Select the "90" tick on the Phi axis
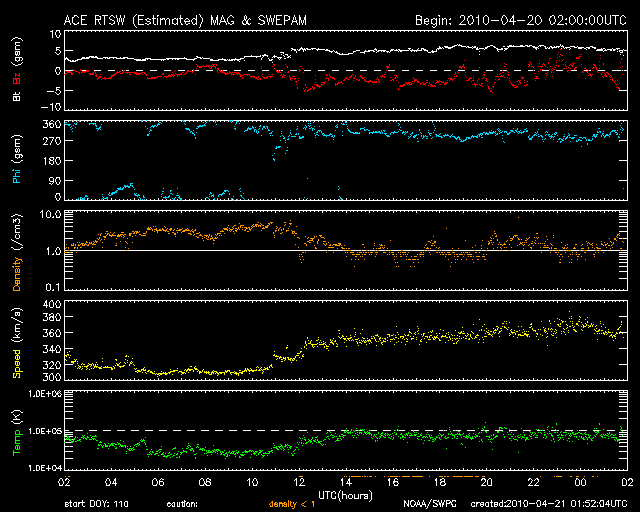 (55, 180)
